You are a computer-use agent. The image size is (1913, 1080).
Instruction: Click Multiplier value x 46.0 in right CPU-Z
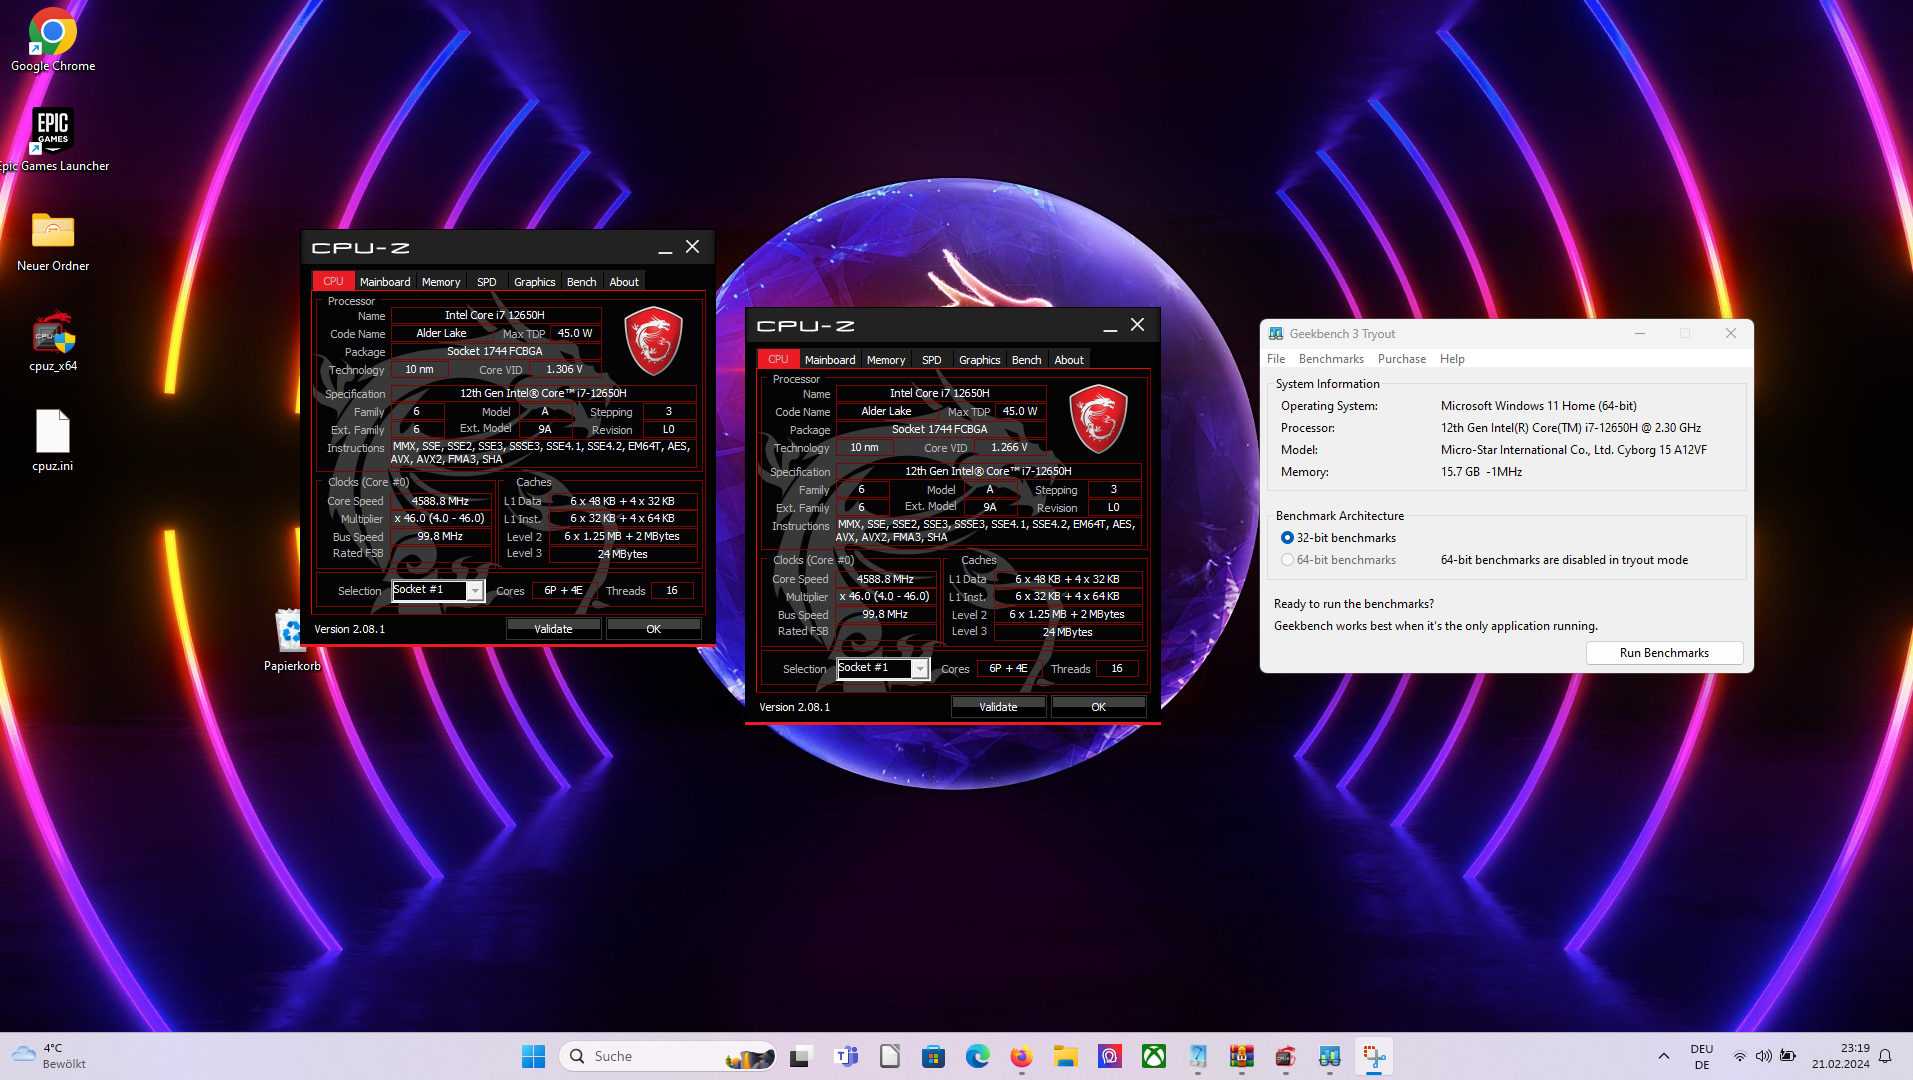pyautogui.click(x=885, y=597)
